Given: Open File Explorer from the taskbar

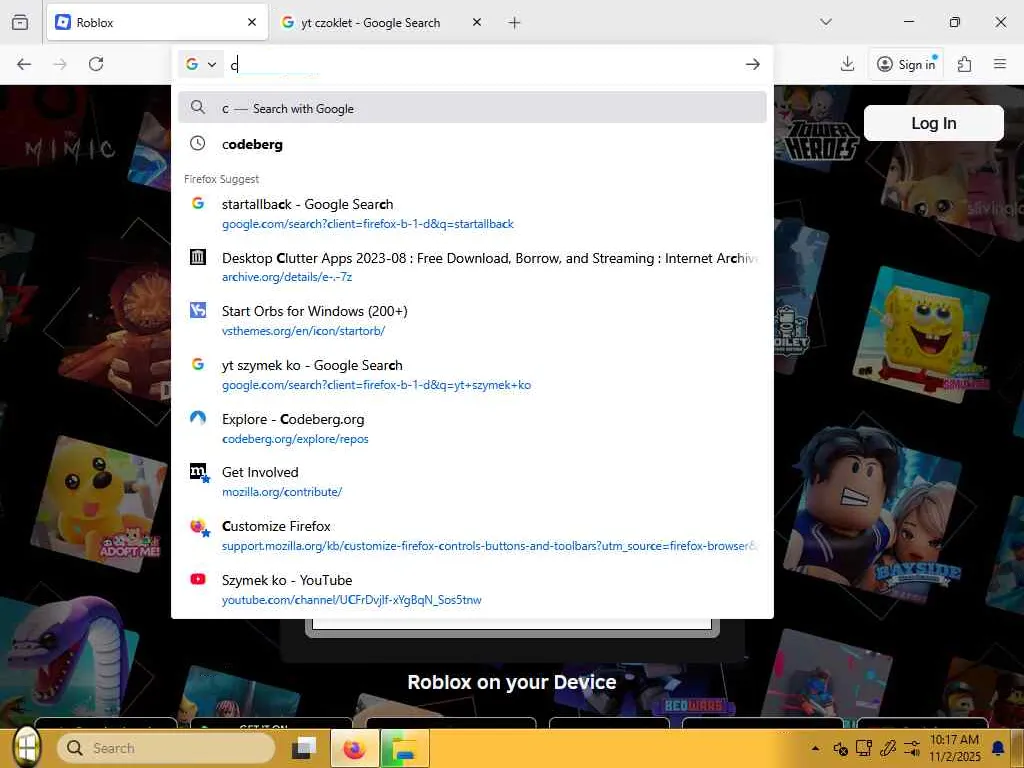Looking at the screenshot, I should (x=405, y=748).
